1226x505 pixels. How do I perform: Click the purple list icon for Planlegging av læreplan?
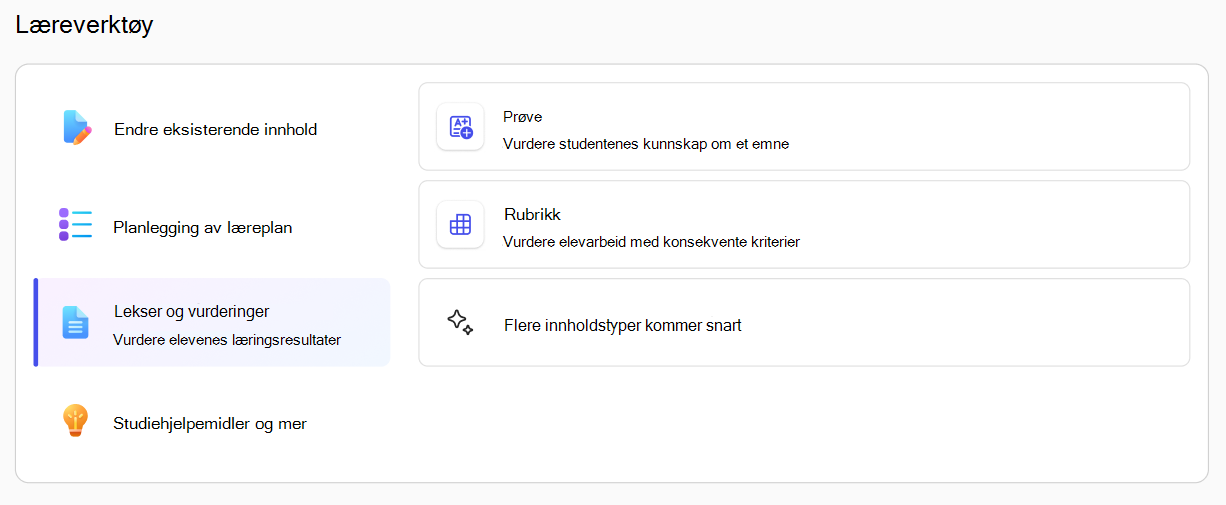click(x=75, y=225)
